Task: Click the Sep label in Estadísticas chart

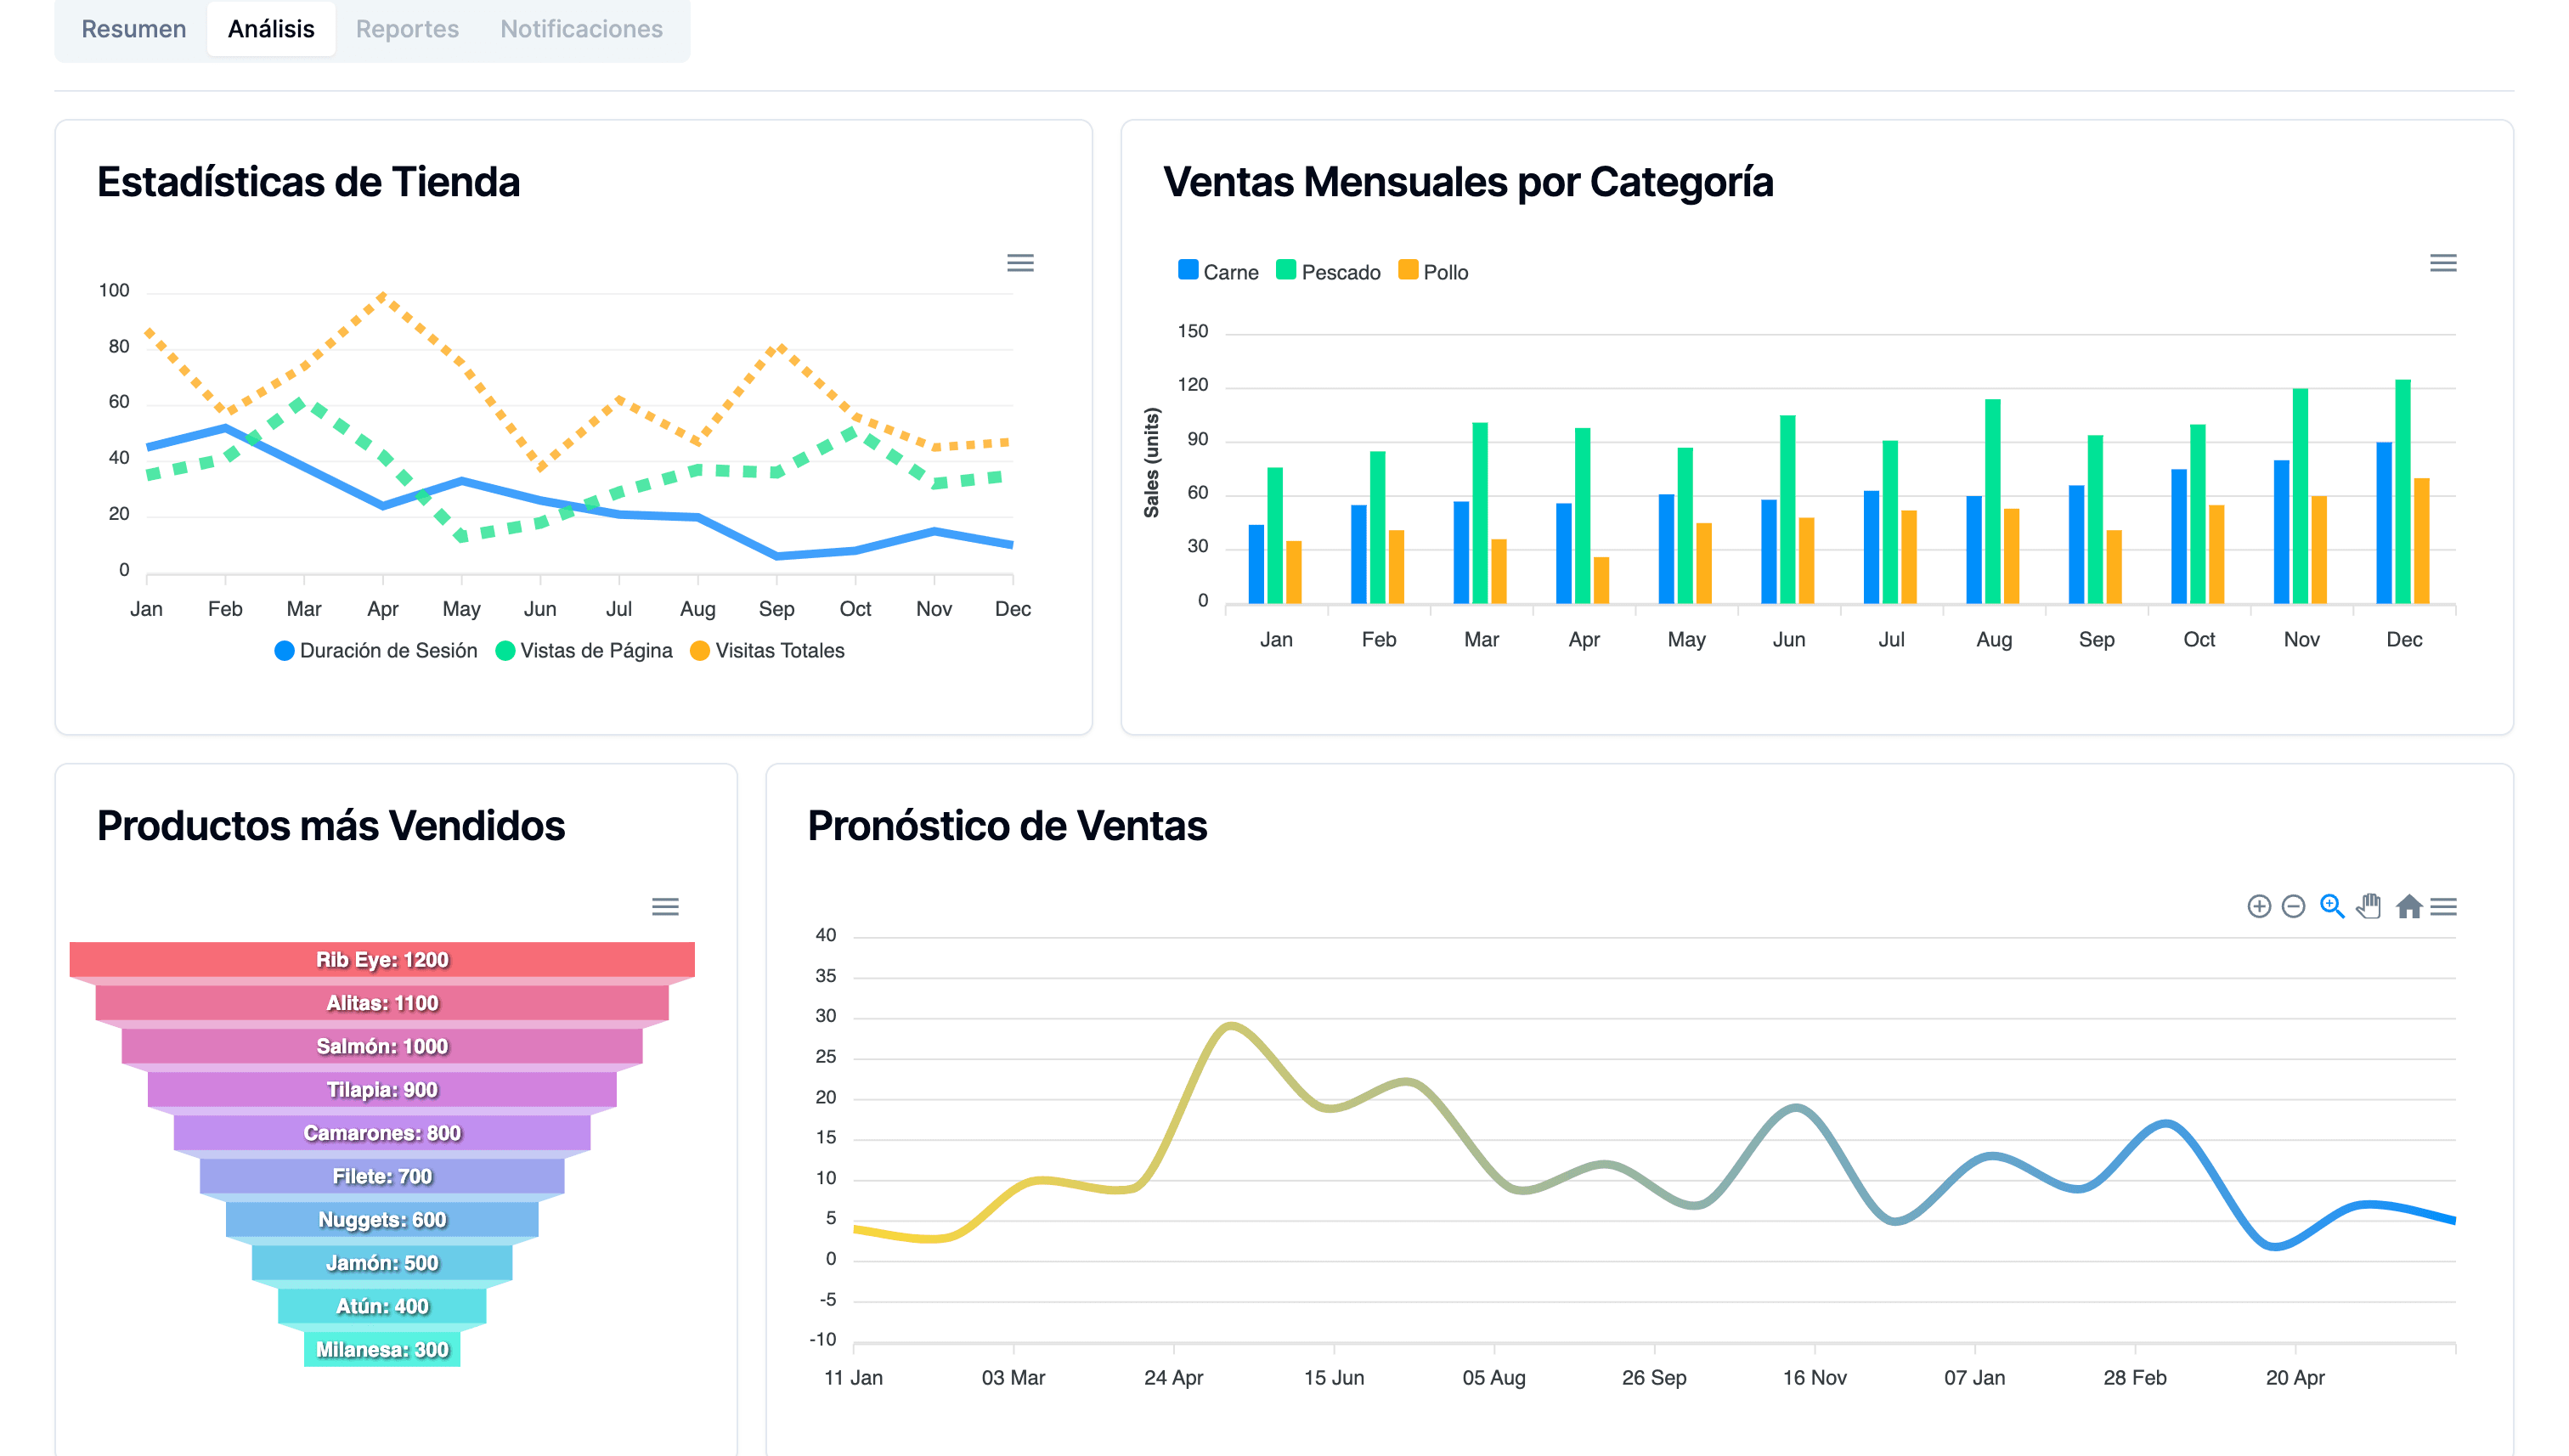Action: (776, 609)
